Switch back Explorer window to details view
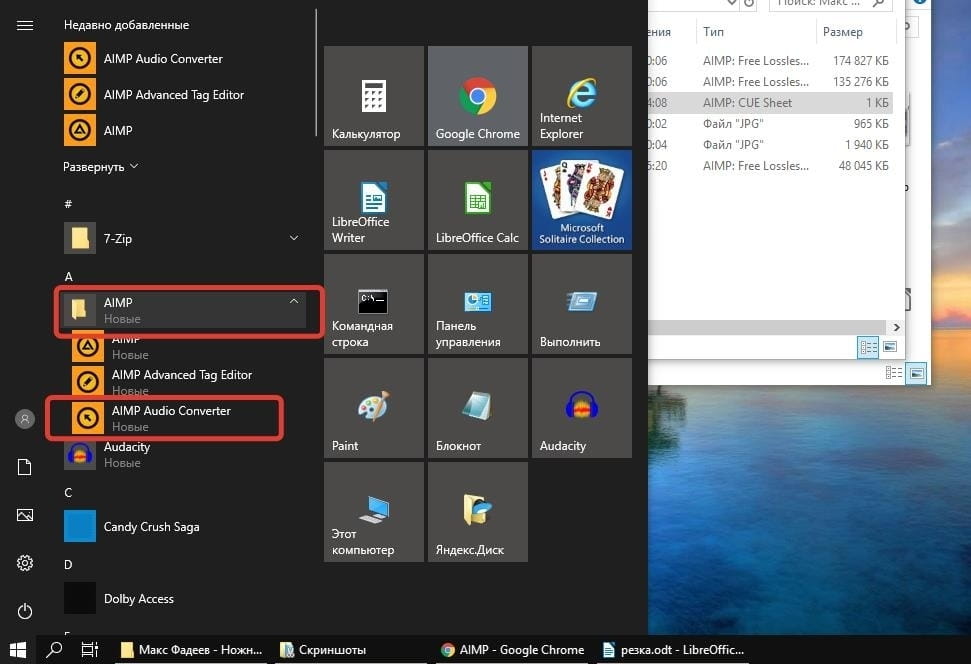This screenshot has height=664, width=971. click(894, 373)
